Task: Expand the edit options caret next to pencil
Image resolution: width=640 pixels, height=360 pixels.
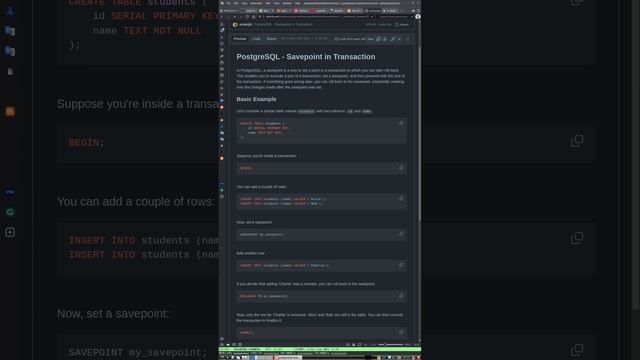Action: tap(399, 39)
